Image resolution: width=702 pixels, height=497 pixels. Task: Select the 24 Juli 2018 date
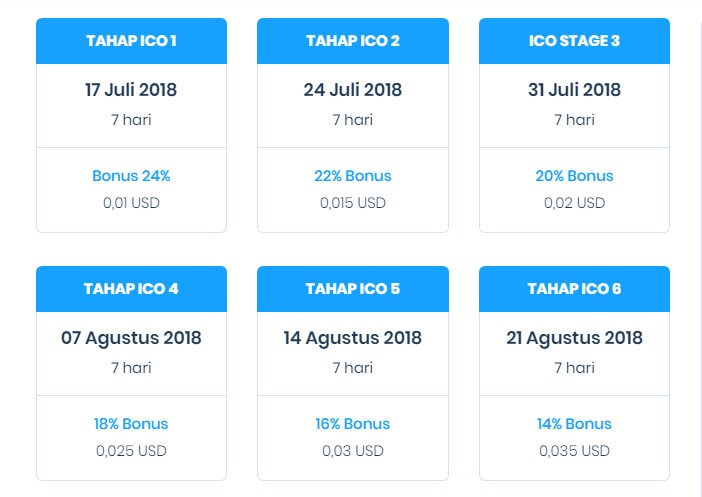(x=353, y=90)
